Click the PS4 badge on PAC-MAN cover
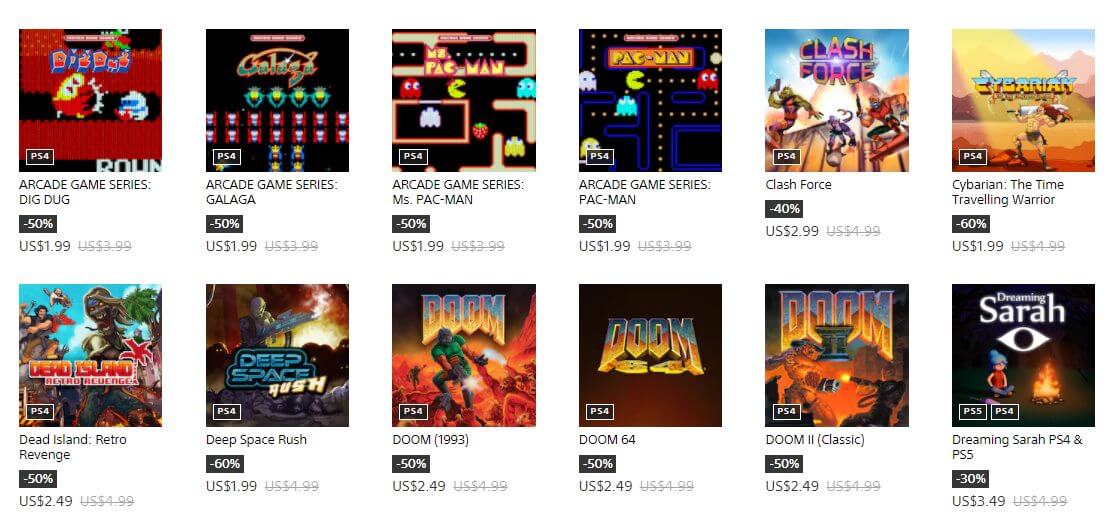Screen dimensions: 1116x530 point(599,157)
